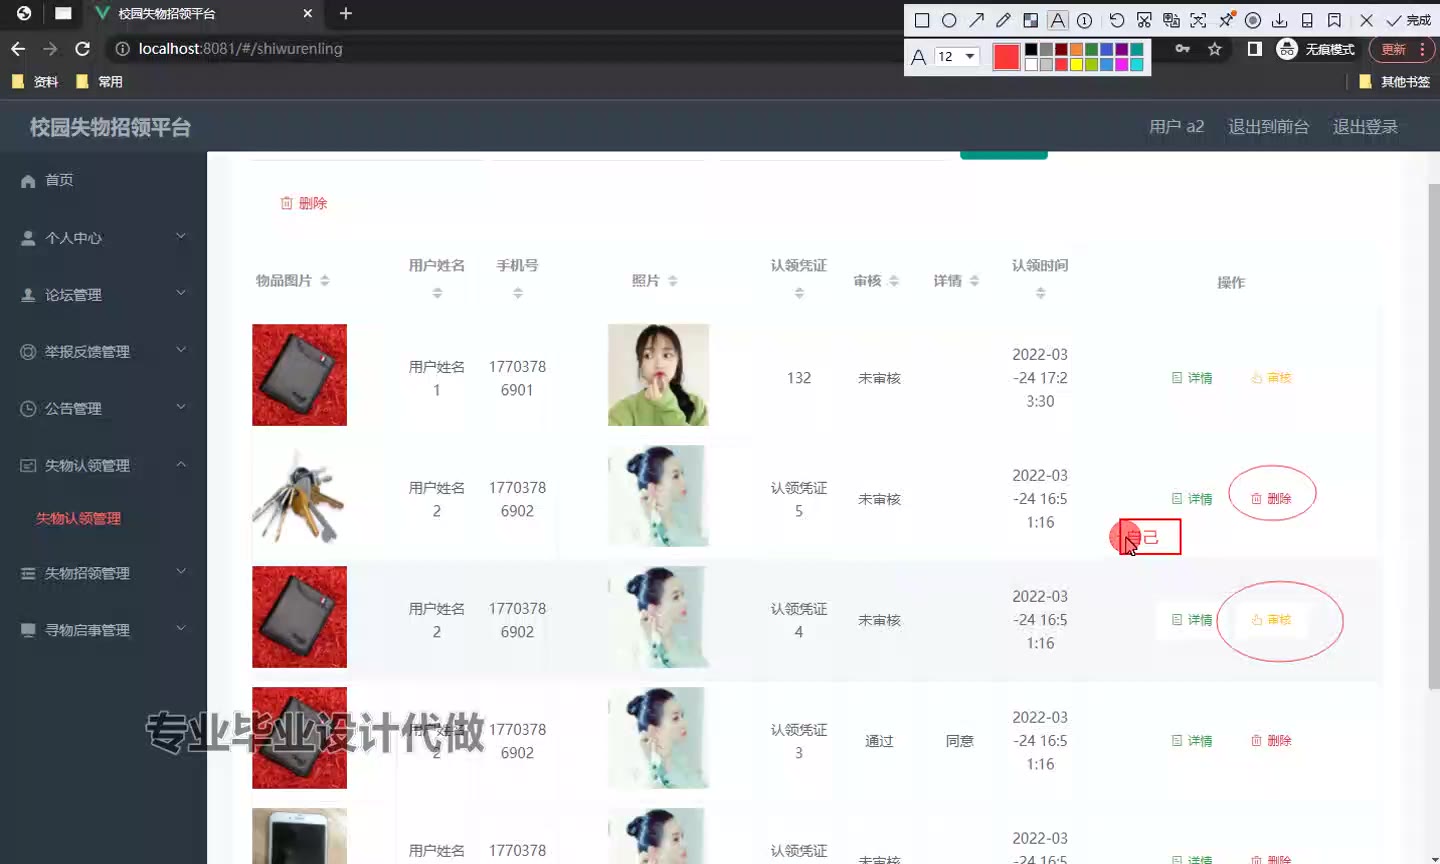This screenshot has height=864, width=1440.
Task: Pick the yellow color swatch
Action: [x=1076, y=65]
